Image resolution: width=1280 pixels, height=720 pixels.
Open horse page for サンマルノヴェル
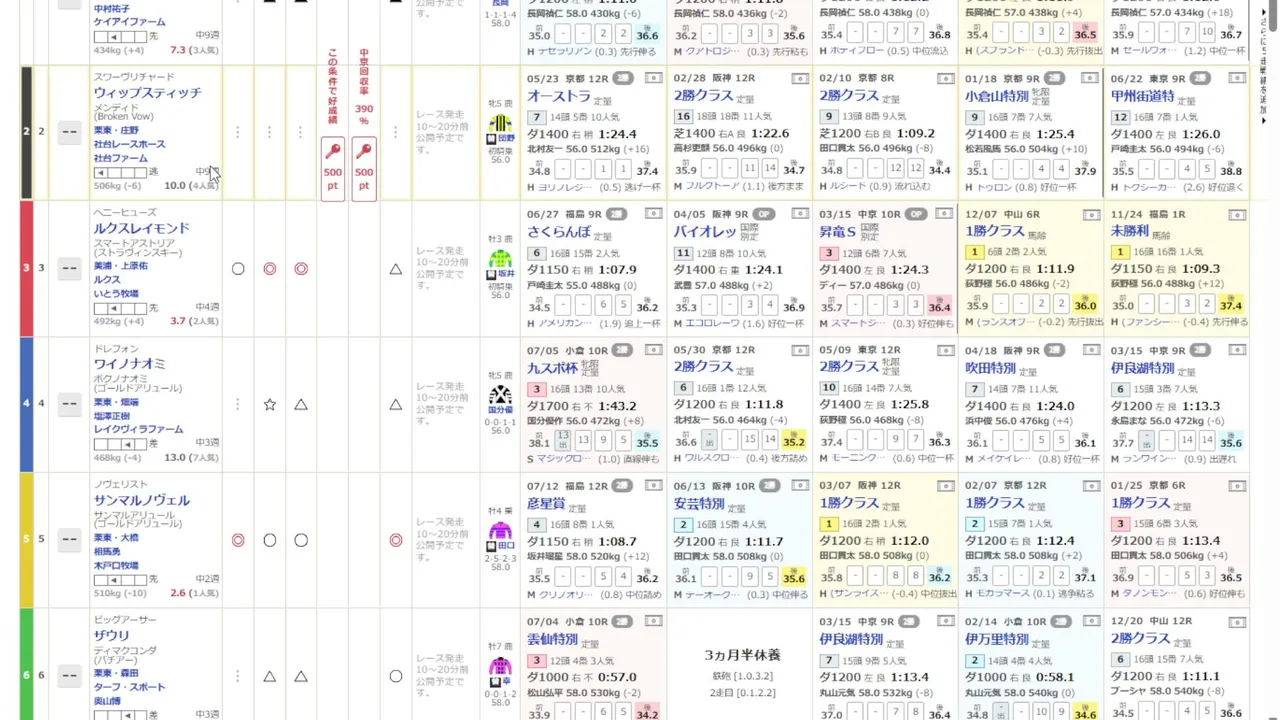tap(141, 500)
